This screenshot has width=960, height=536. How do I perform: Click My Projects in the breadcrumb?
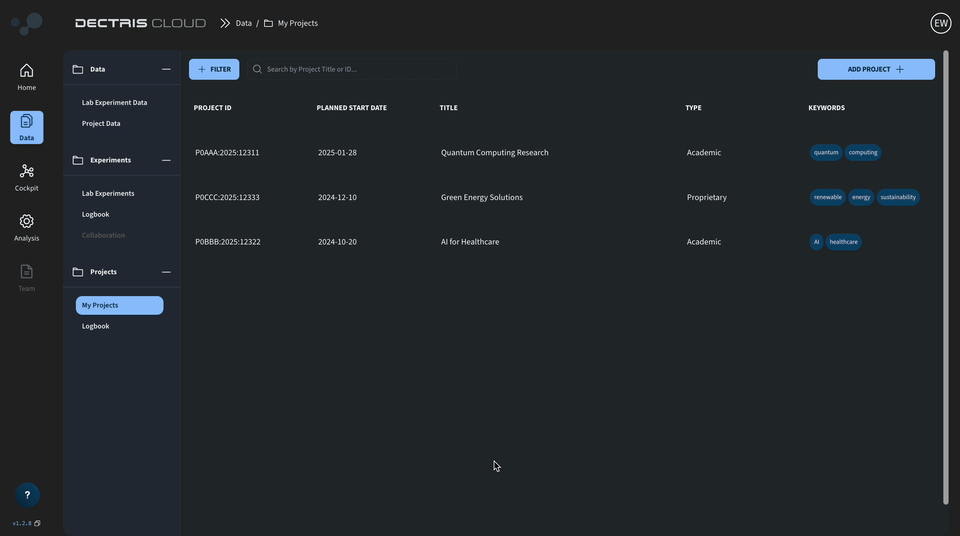pyautogui.click(x=298, y=23)
